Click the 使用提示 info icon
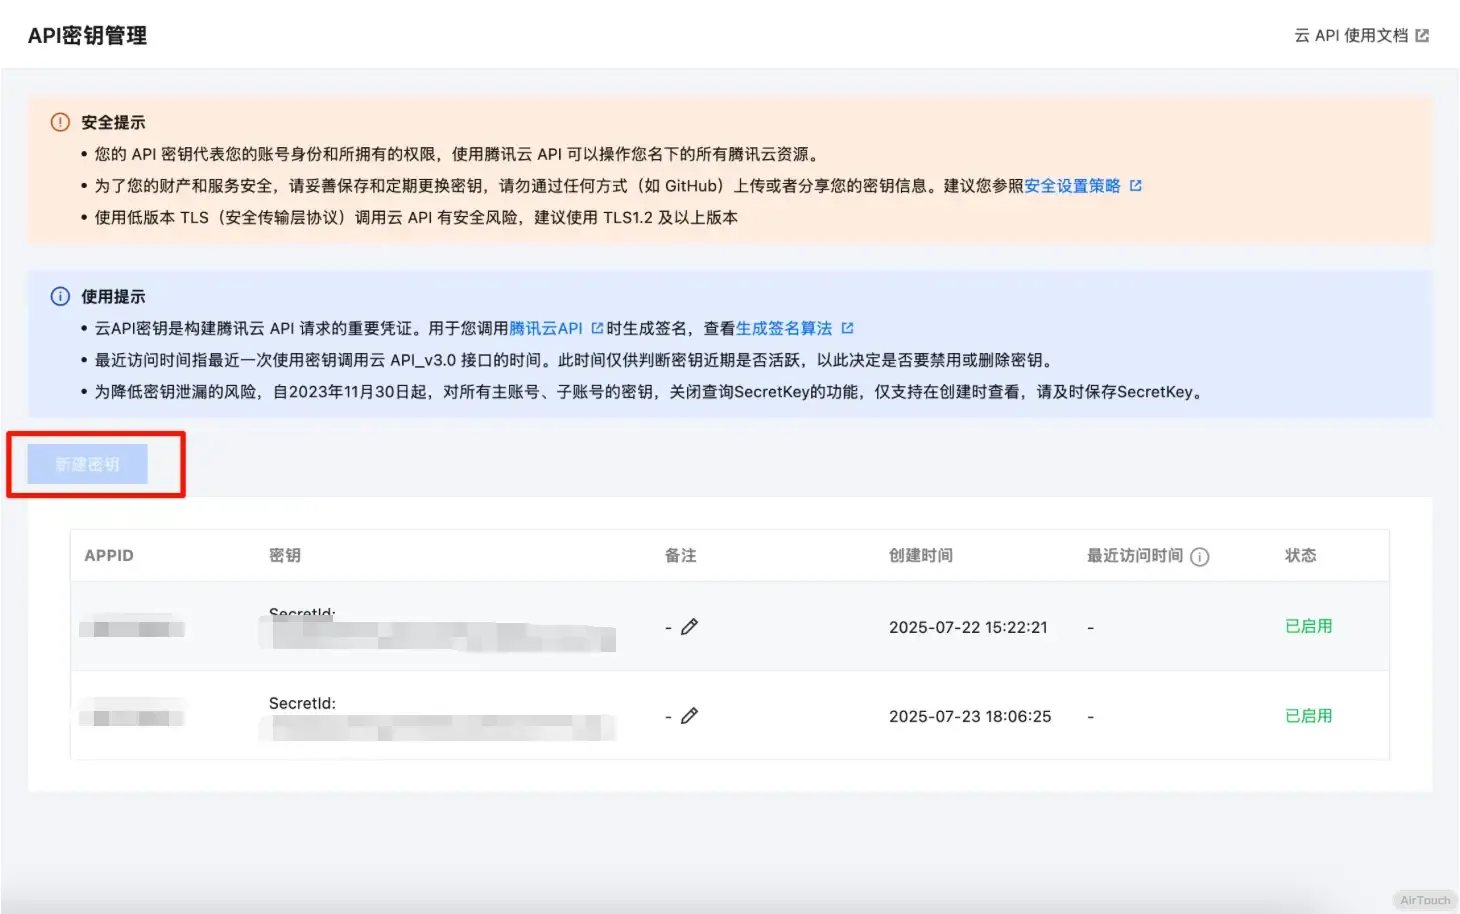 click(x=60, y=296)
